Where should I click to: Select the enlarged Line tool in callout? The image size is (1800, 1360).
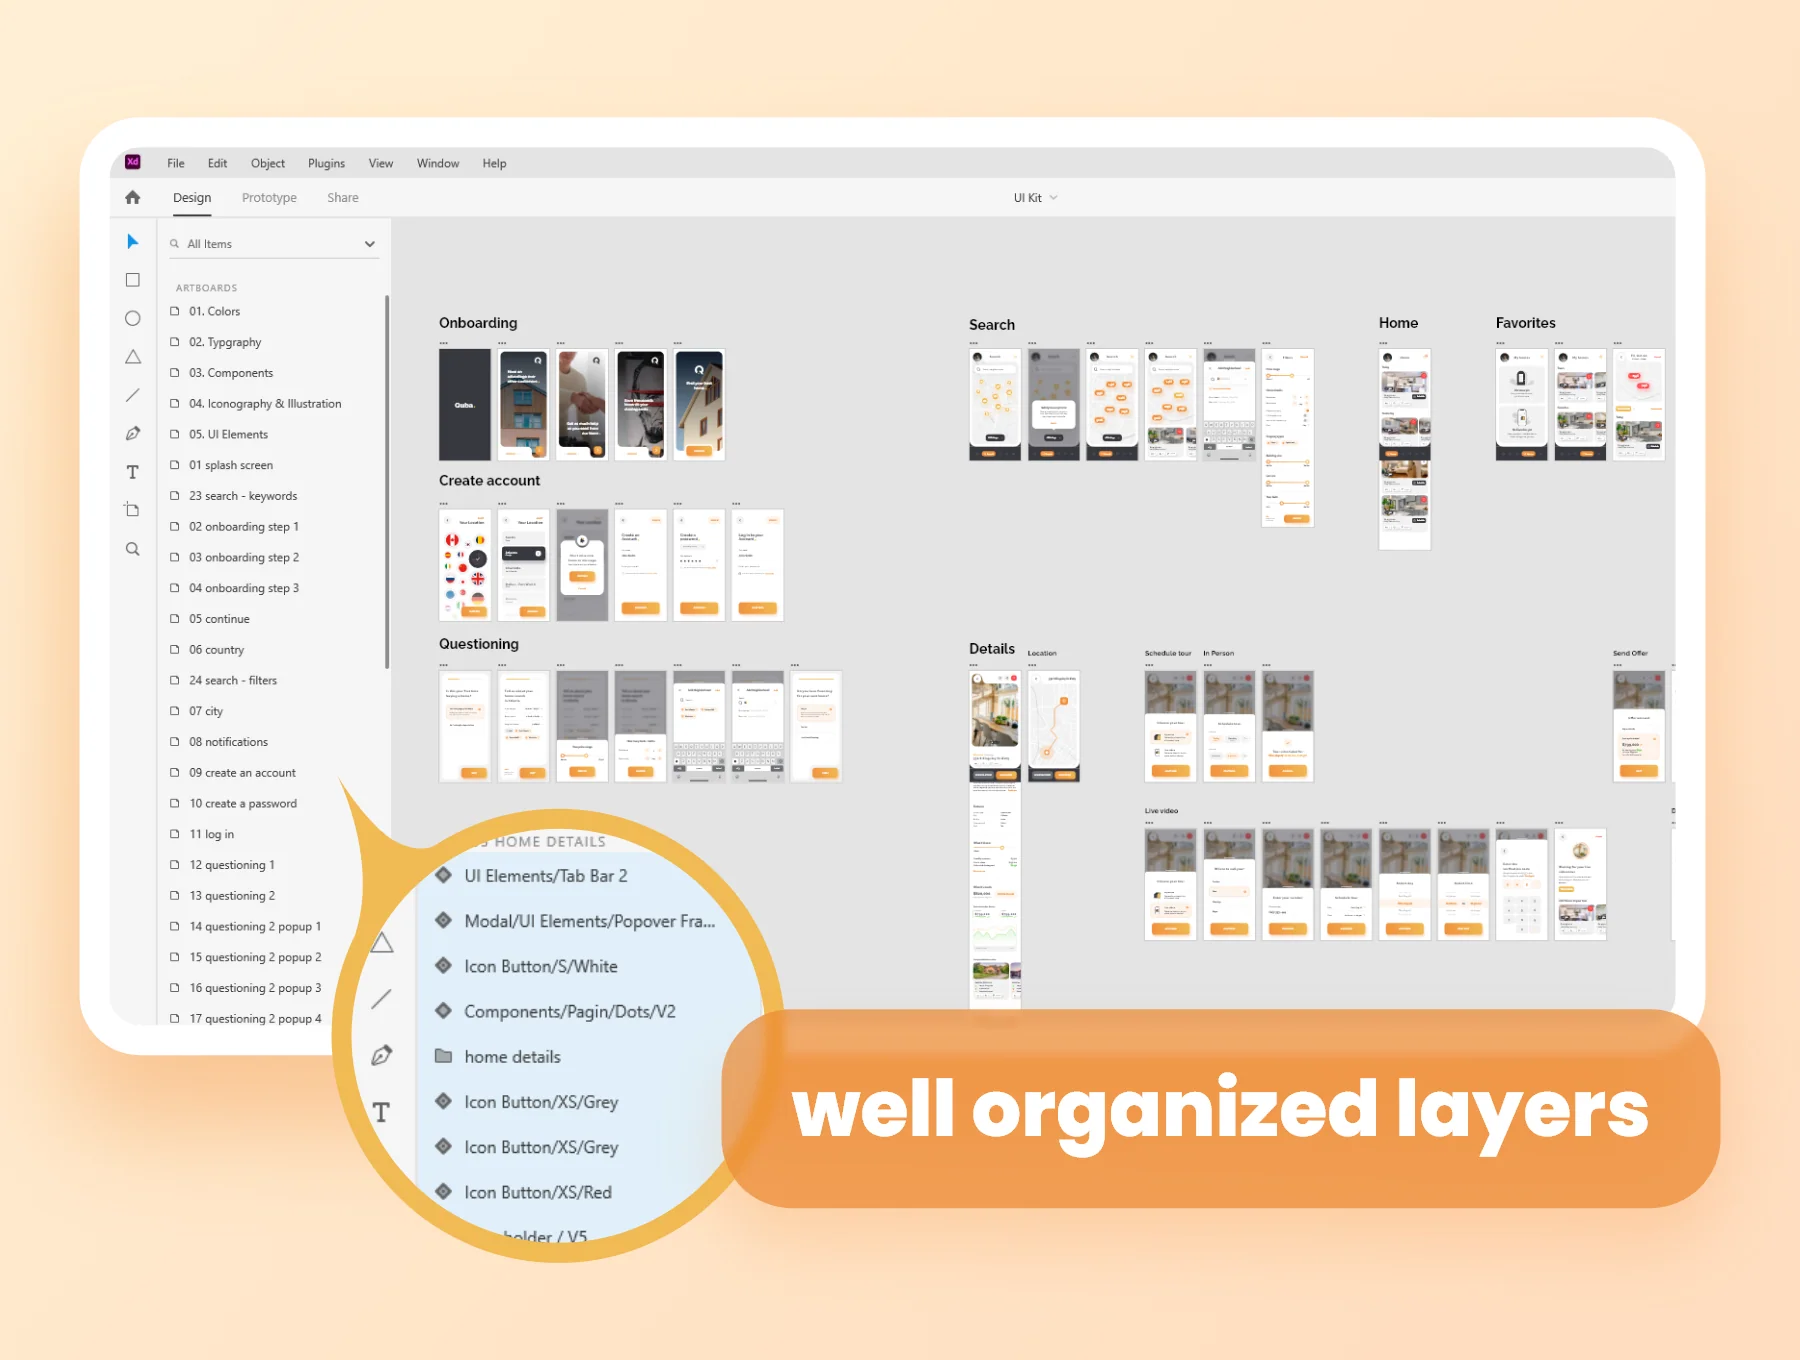(x=381, y=998)
